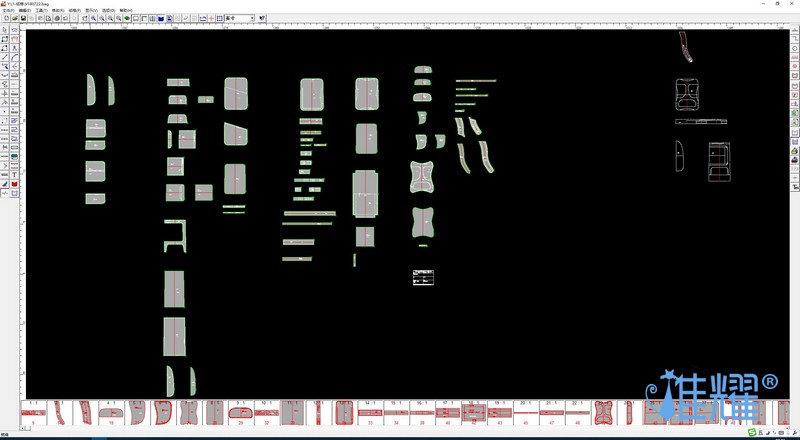The width and height of the screenshot is (800, 440).
Task: Toggle the blue filled piece display icon
Action: coord(161,18)
